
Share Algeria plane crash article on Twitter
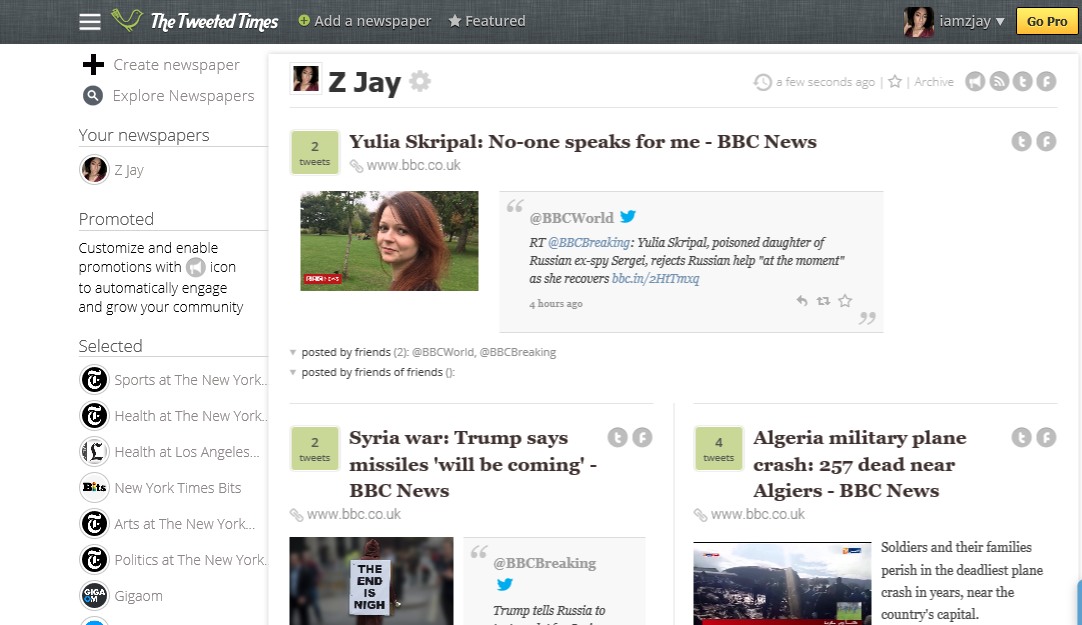1021,437
